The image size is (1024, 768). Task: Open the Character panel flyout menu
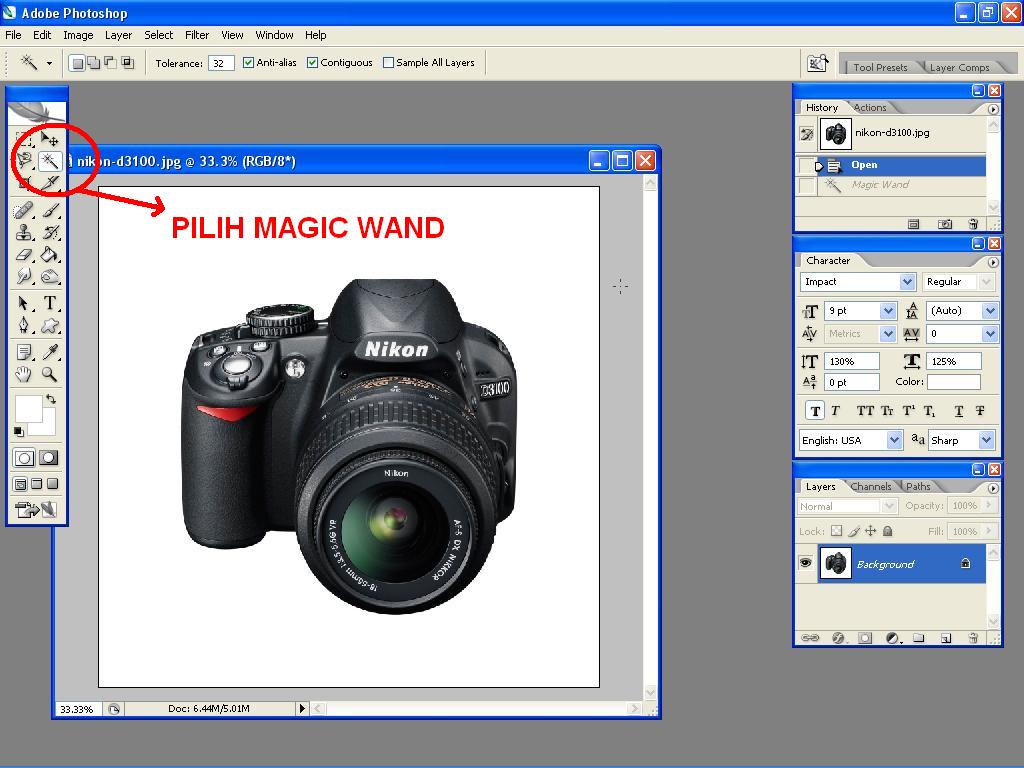[x=993, y=263]
